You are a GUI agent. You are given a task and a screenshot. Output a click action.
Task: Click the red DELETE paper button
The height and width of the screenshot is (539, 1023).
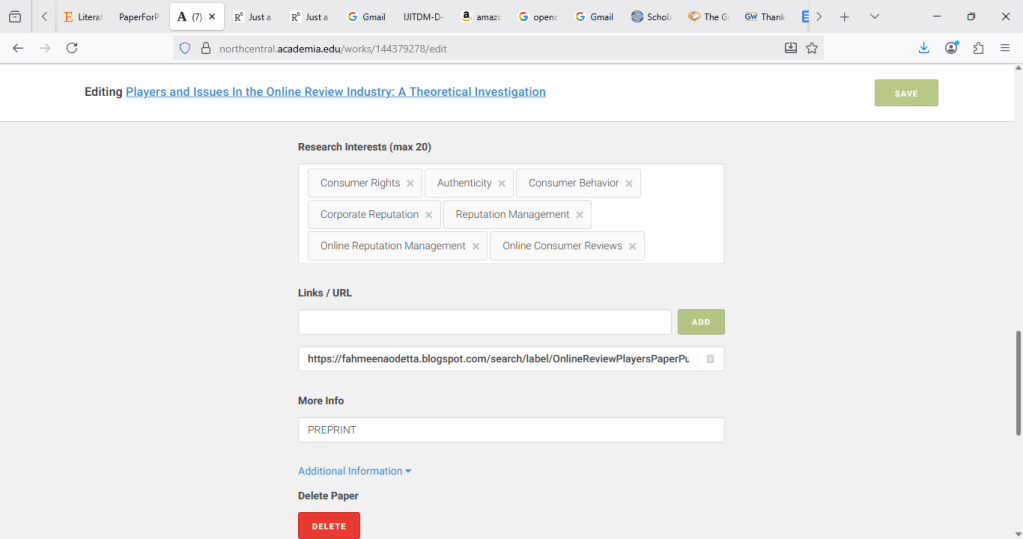328,526
